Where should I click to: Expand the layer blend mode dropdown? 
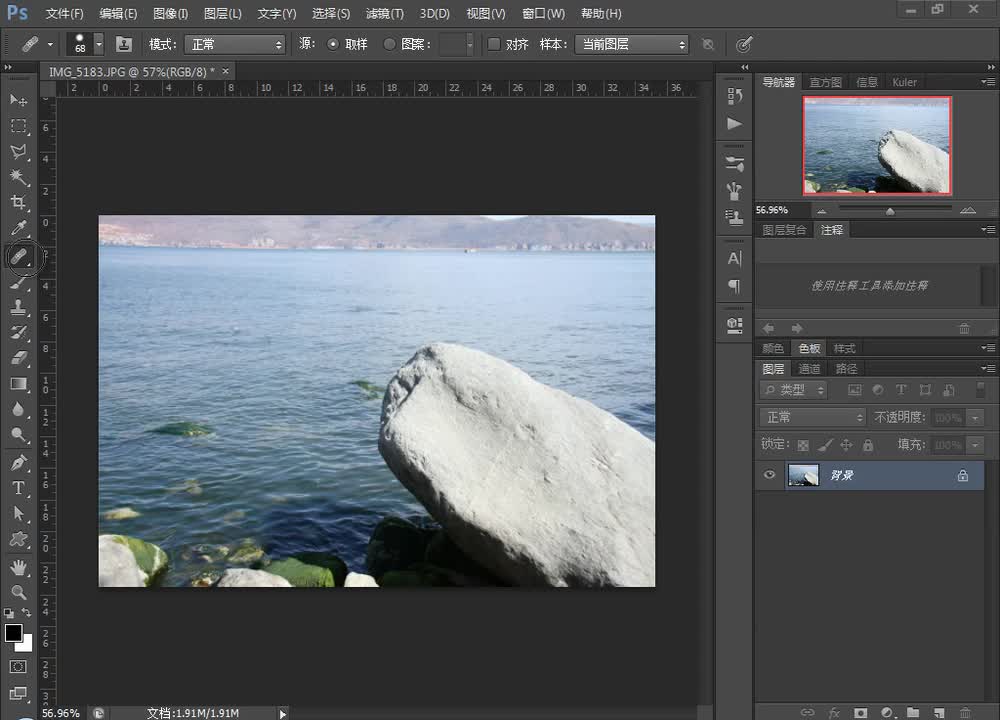[x=812, y=417]
